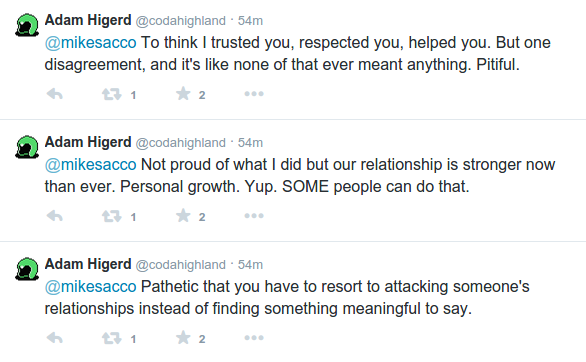Reply to the 'Pathetic that you' tweet
Screen dimensions: 586x362
pyautogui.click(x=55, y=338)
